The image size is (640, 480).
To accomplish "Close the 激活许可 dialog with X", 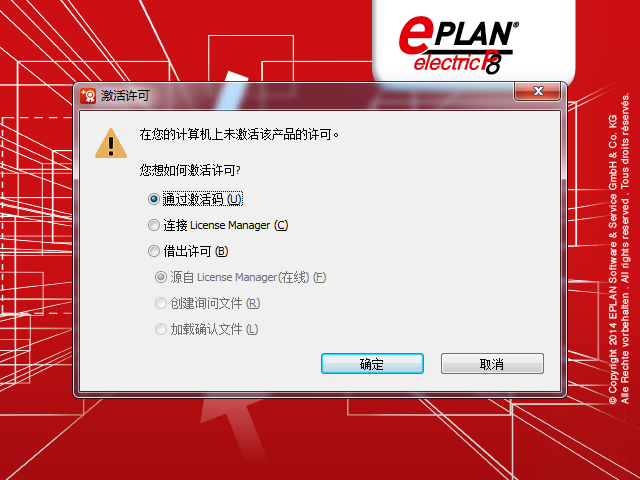I will click(x=538, y=91).
